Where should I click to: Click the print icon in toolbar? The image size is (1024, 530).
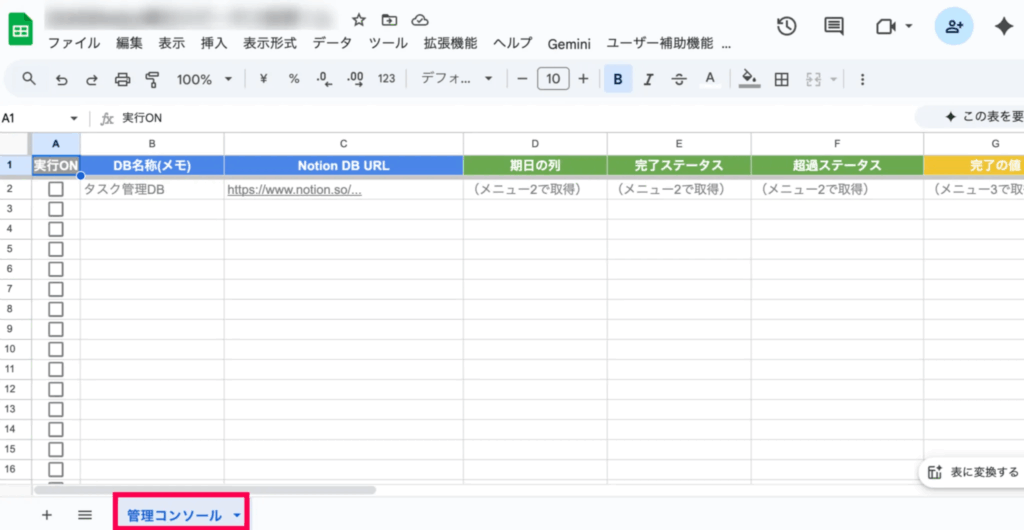coord(122,79)
